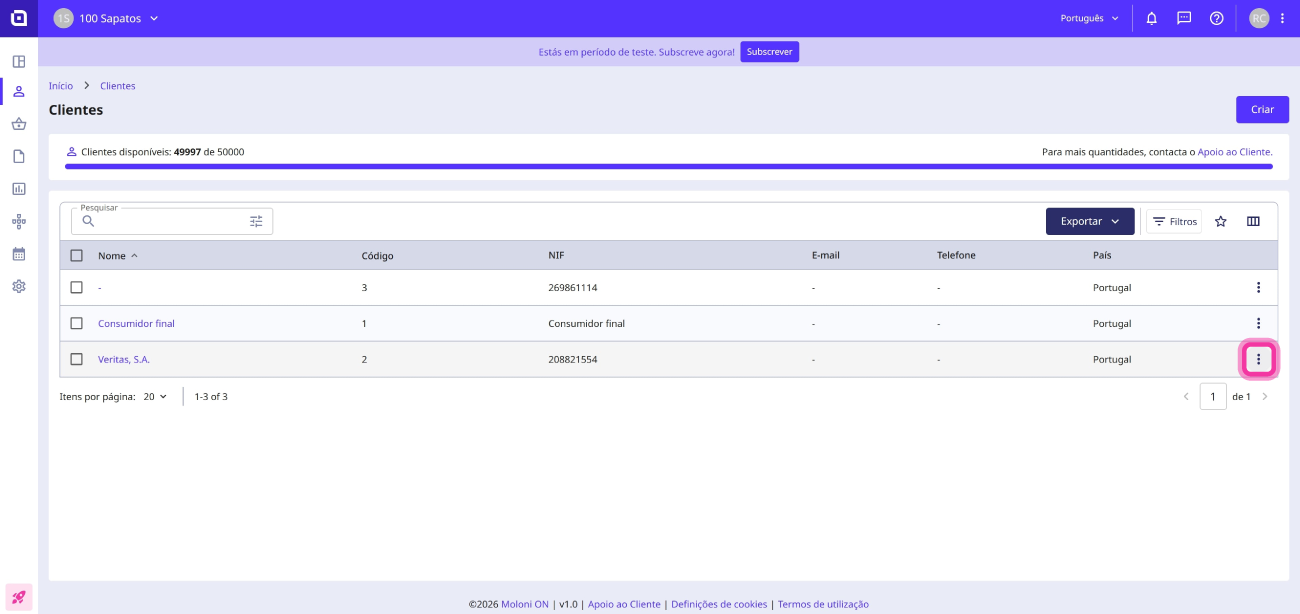Open the shopping basket sidebar icon
The image size is (1300, 614).
point(19,124)
